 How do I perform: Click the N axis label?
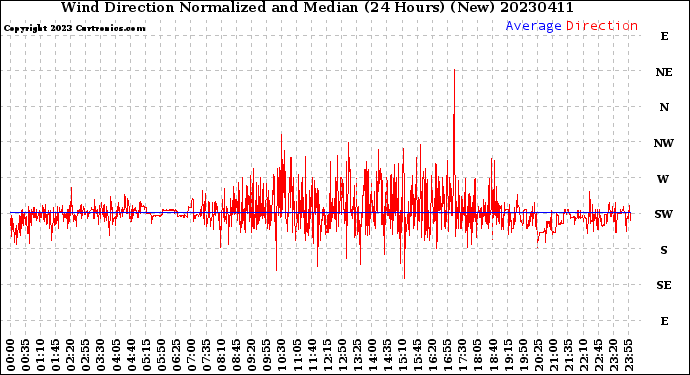pos(664,107)
